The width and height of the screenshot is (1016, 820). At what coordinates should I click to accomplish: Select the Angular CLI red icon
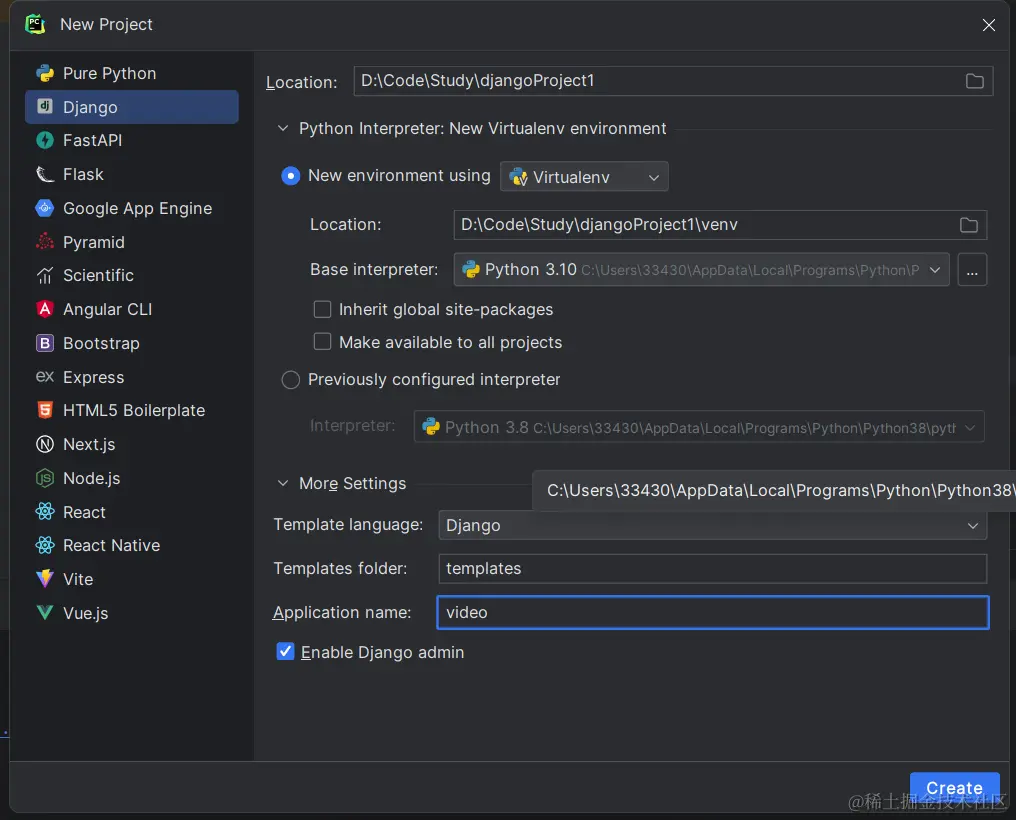coord(45,309)
